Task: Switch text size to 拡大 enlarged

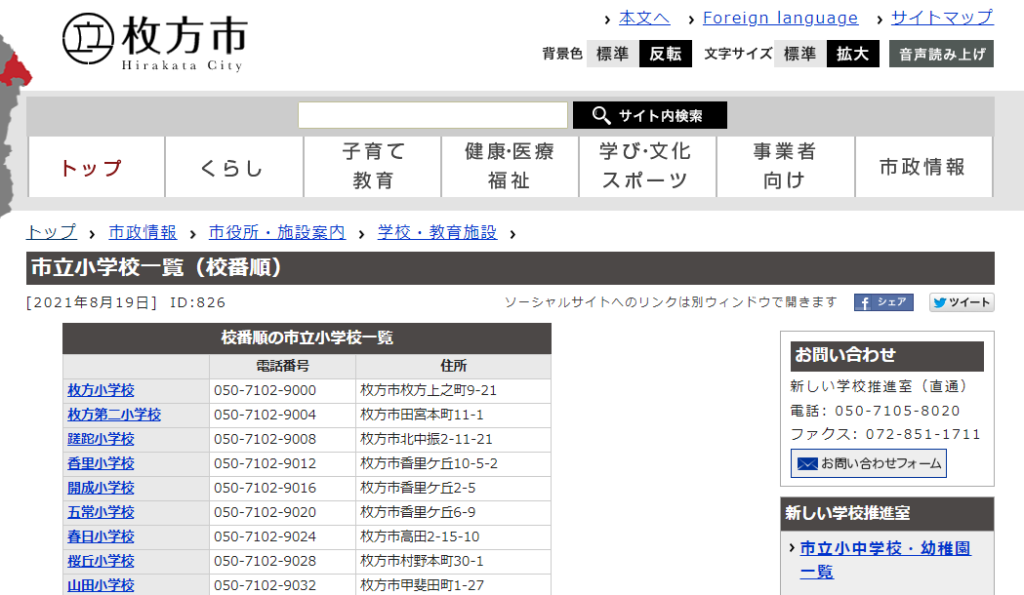Action: click(x=852, y=53)
